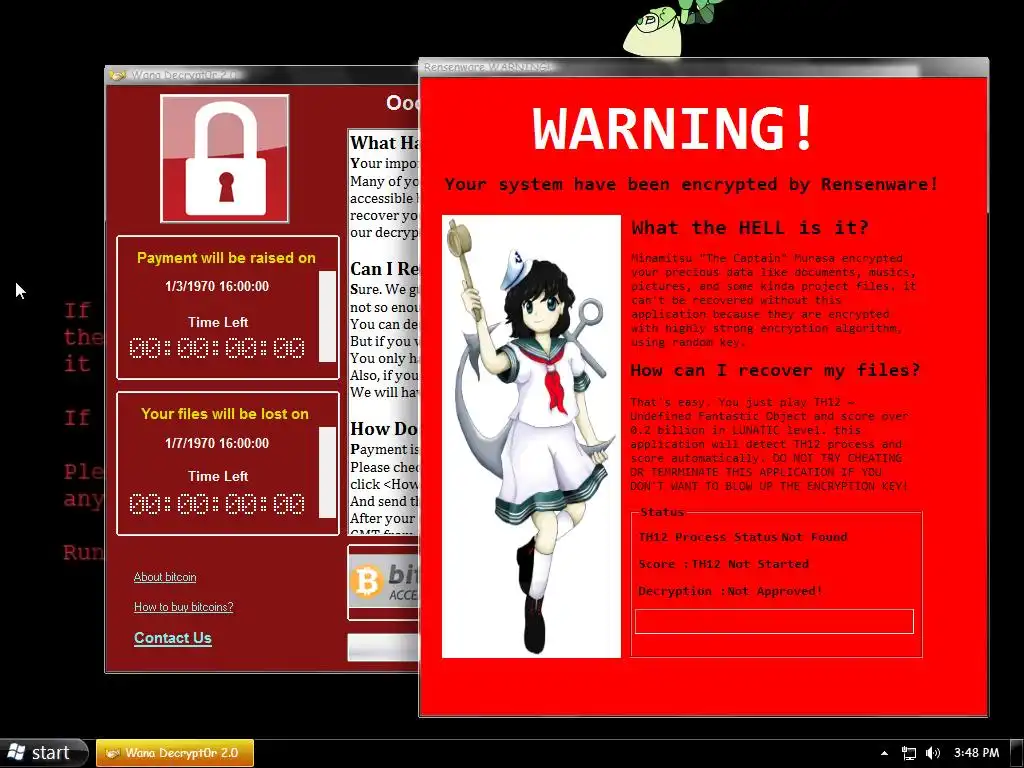Click the payment raise countdown timer digits

[217, 348]
